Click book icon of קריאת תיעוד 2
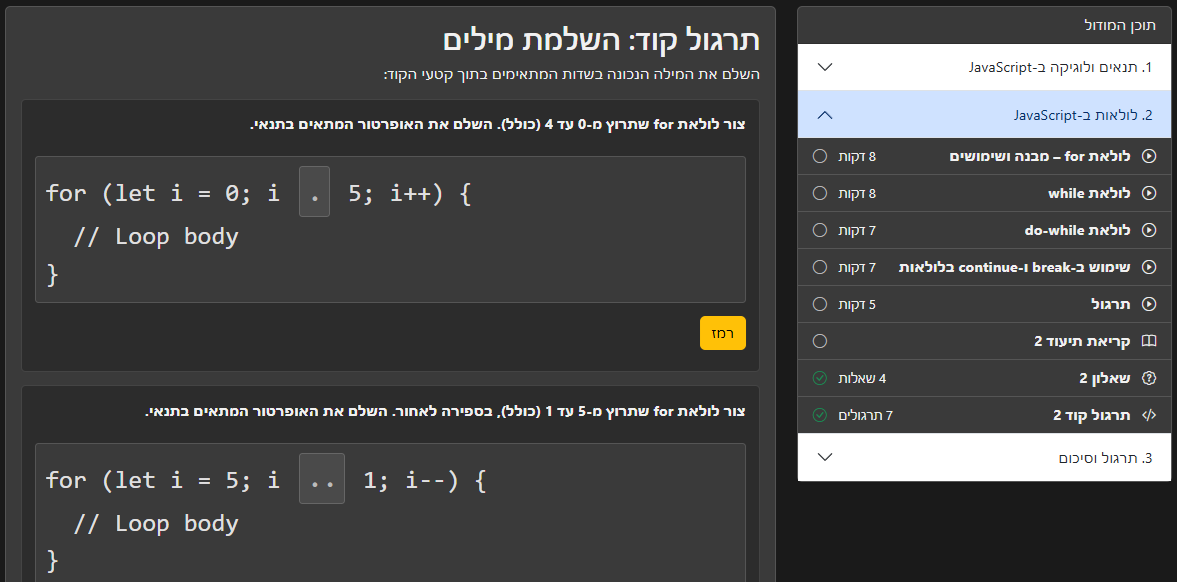Image resolution: width=1177 pixels, height=582 pixels. coord(1148,341)
